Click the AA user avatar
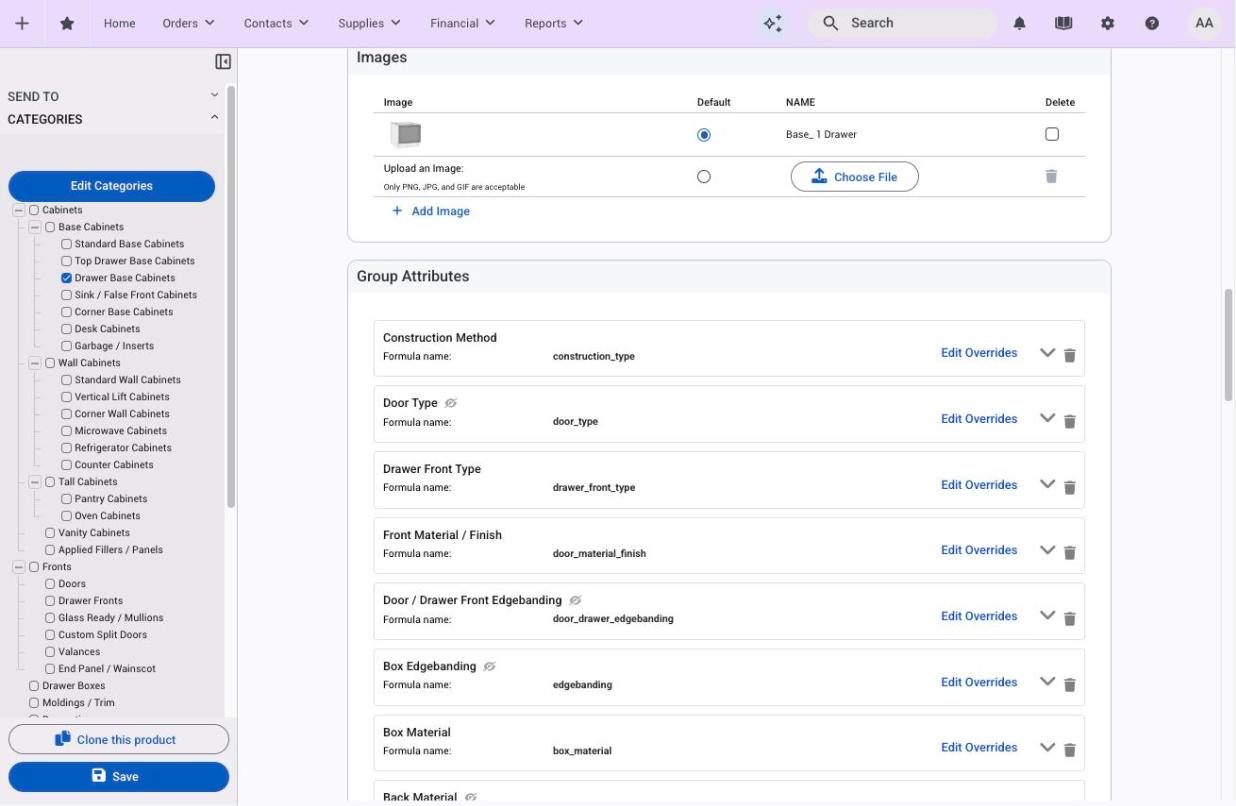Image resolution: width=1236 pixels, height=806 pixels. (x=1204, y=23)
